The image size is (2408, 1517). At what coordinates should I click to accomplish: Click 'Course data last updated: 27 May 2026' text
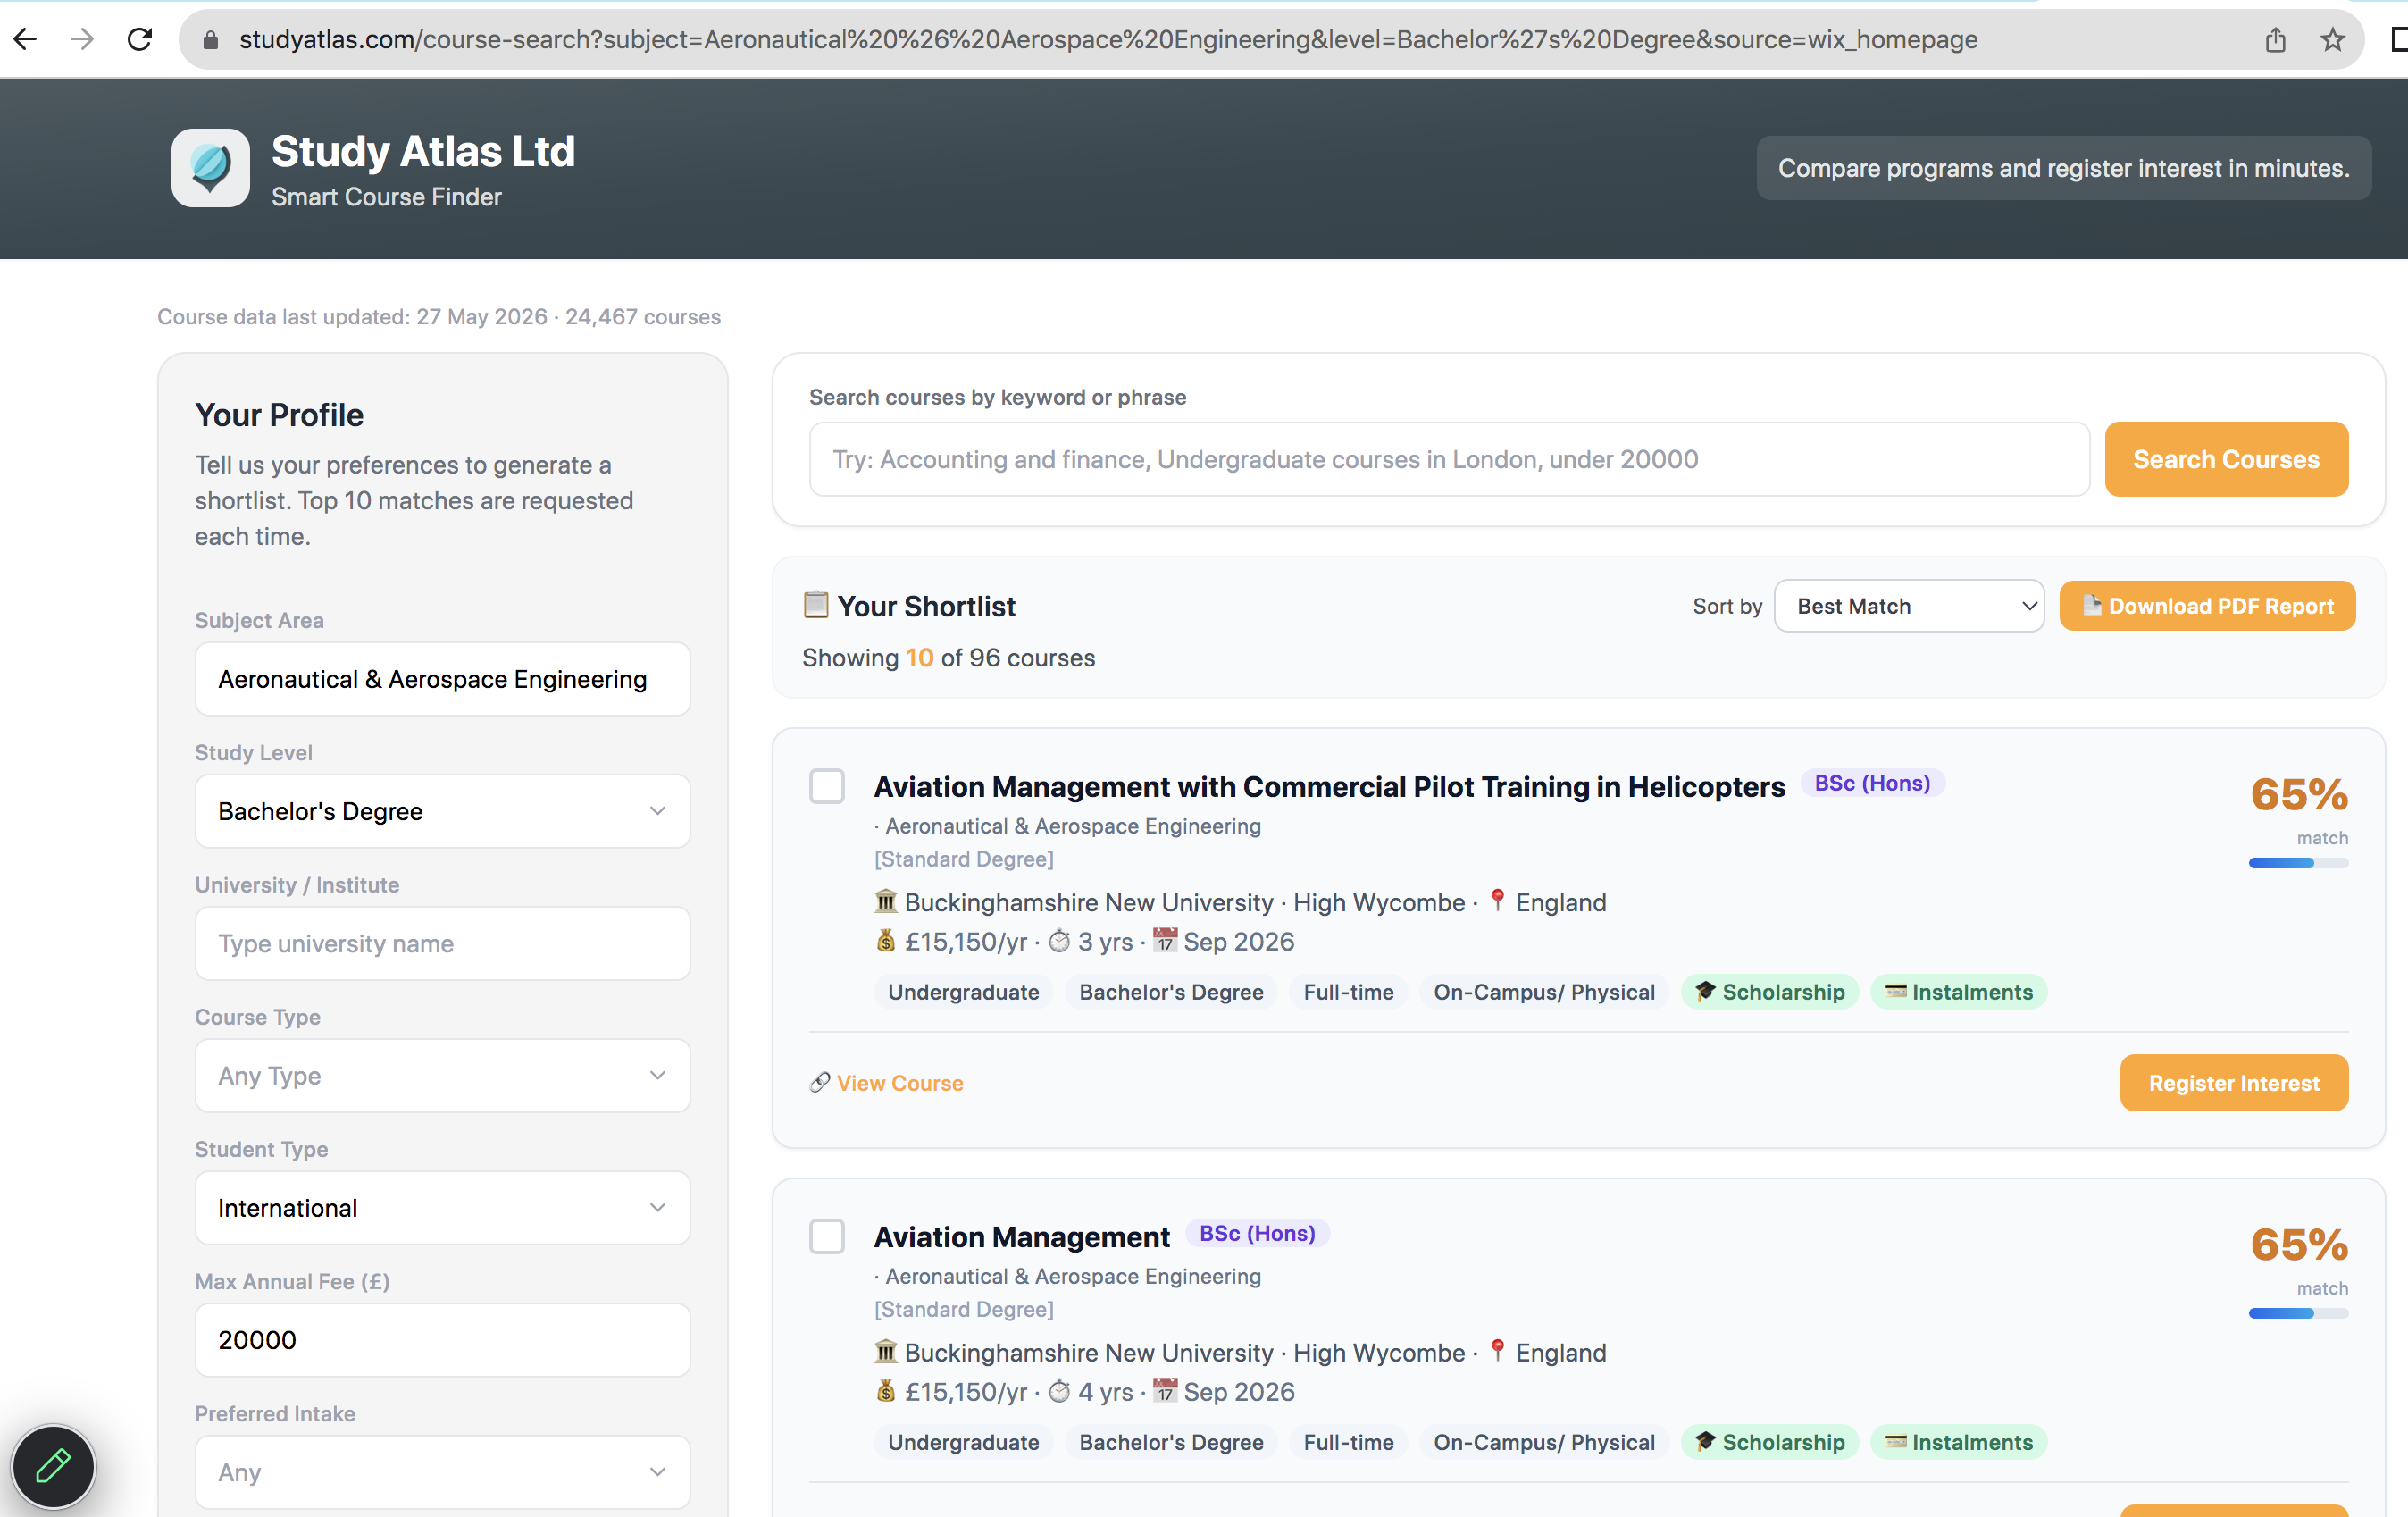(x=352, y=317)
